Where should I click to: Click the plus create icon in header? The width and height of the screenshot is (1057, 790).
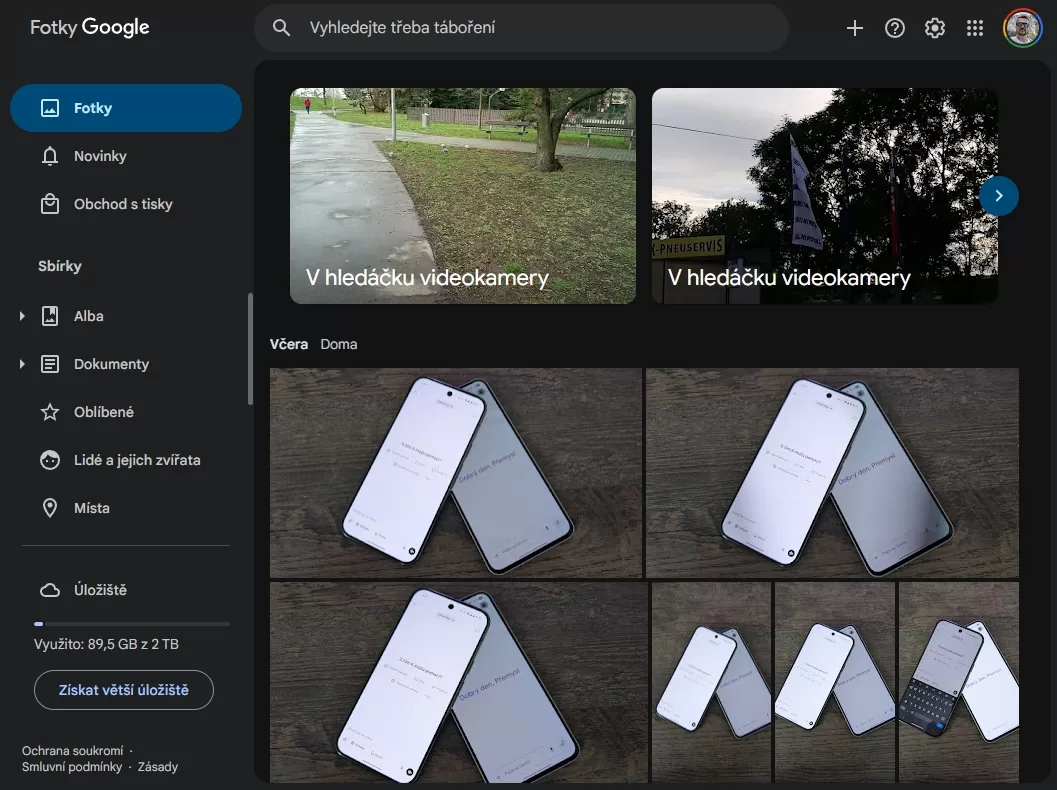coord(854,28)
